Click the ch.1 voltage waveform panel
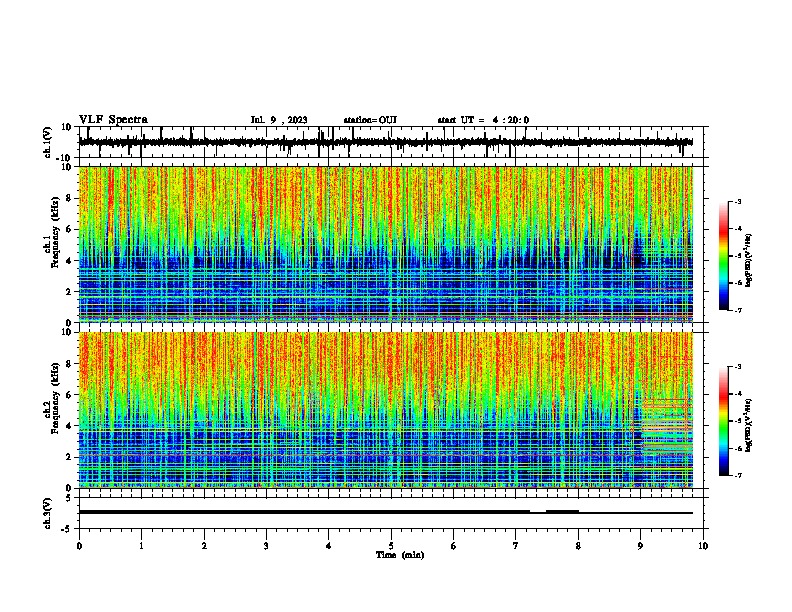 pyautogui.click(x=393, y=142)
